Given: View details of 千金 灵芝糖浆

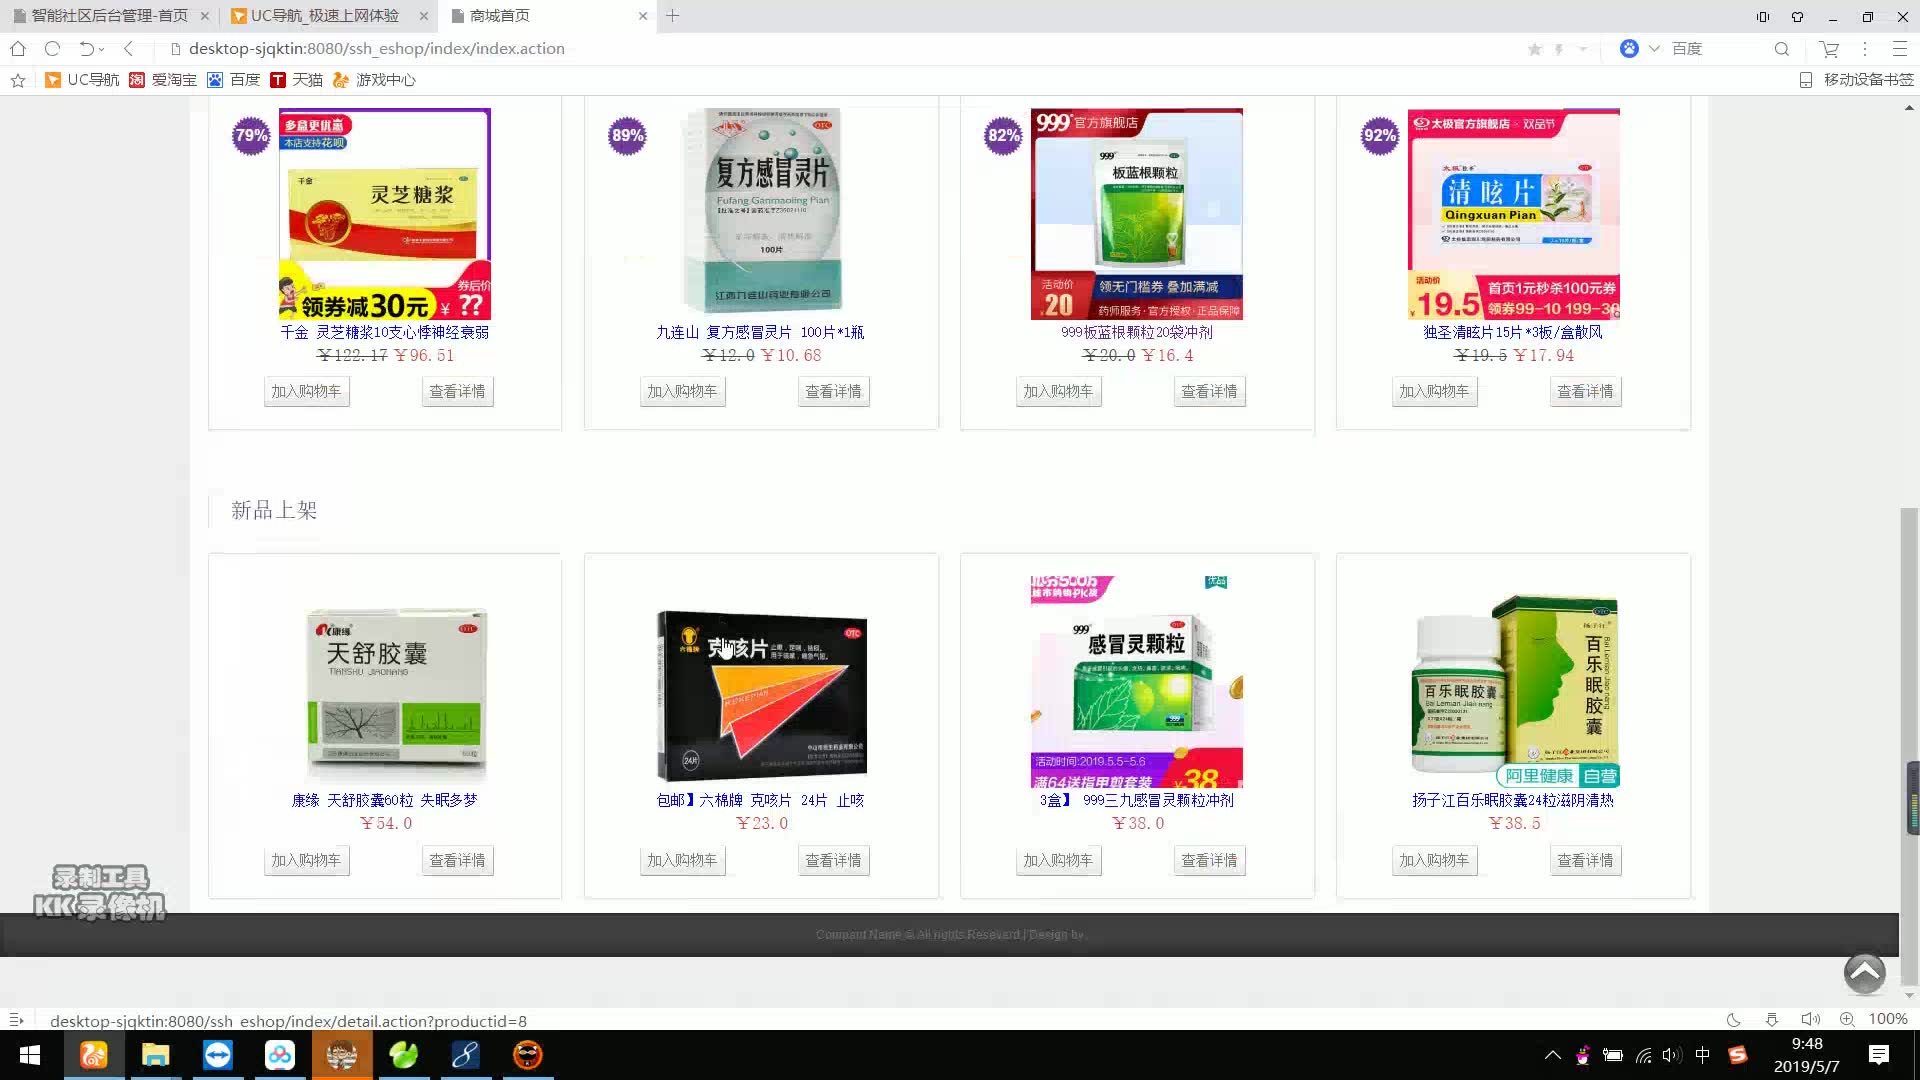Looking at the screenshot, I should pos(457,391).
